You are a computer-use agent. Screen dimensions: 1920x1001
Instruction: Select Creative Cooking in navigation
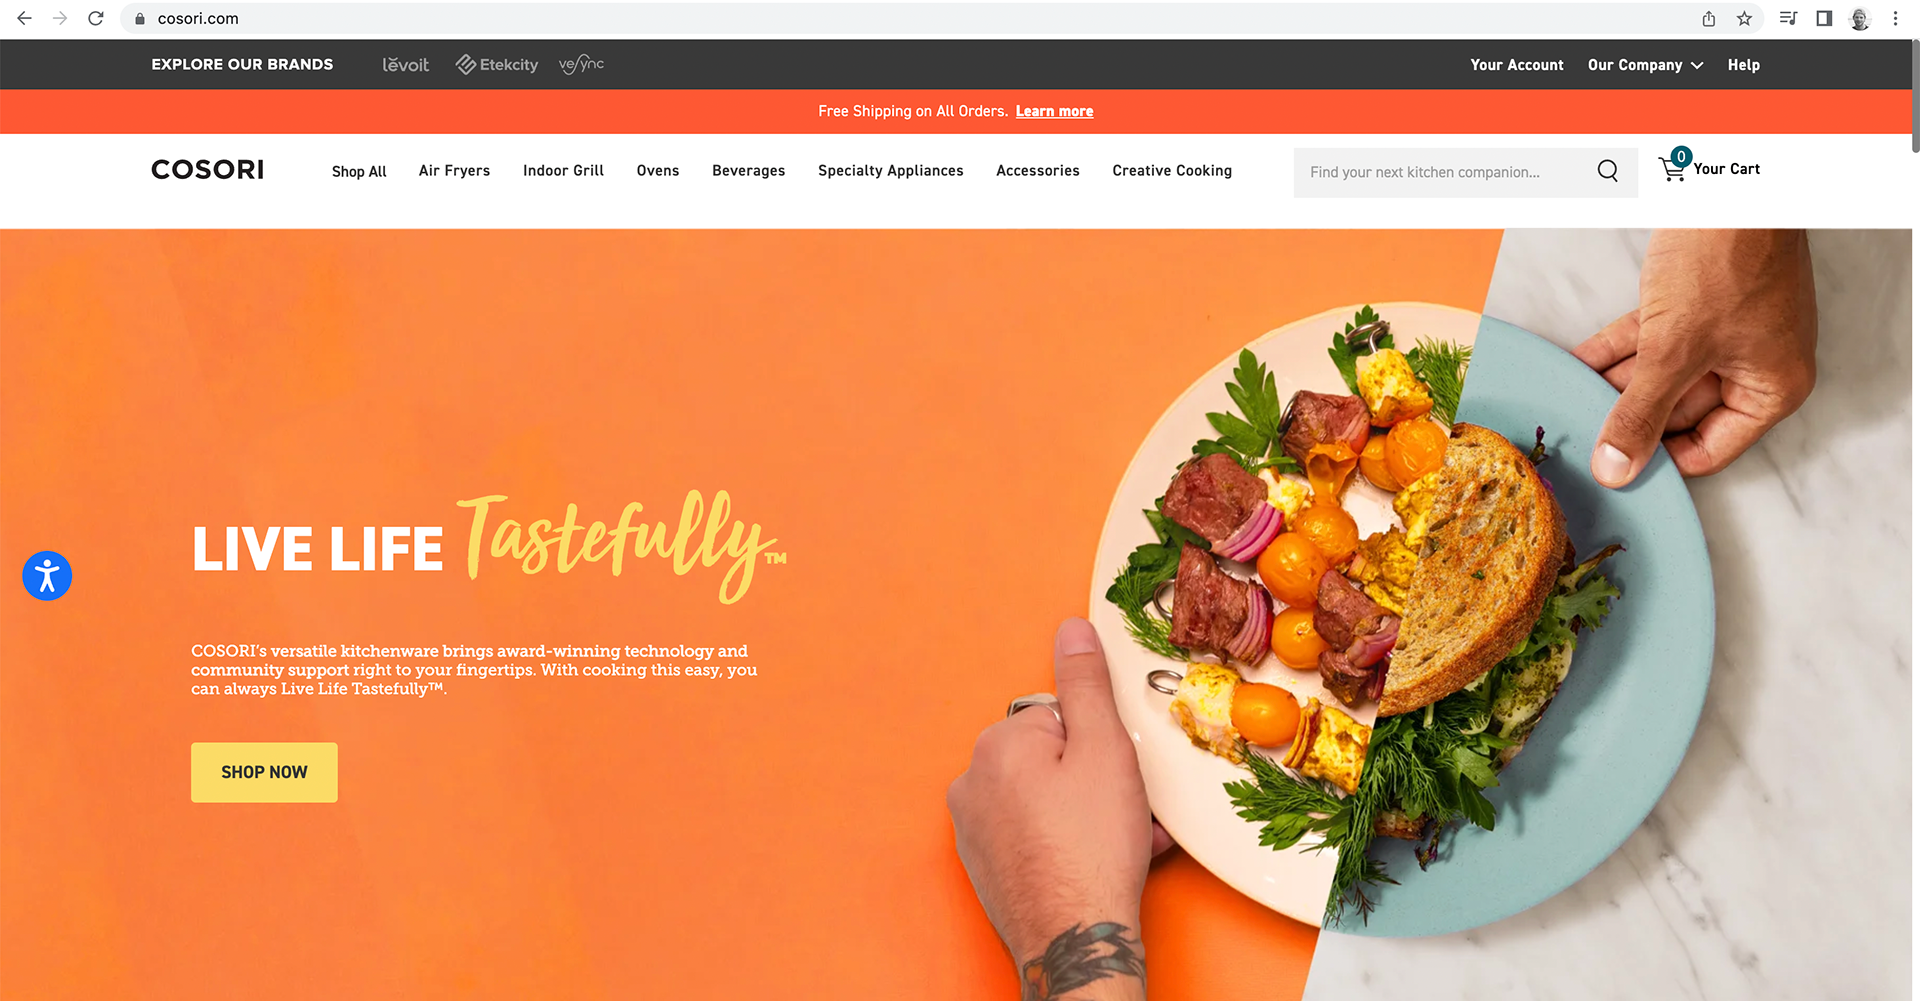pos(1172,171)
